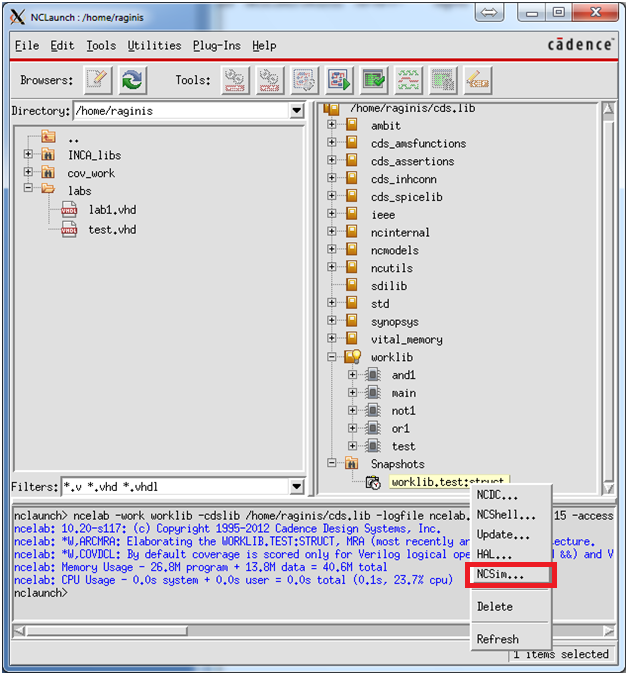Click the Filters input field
Screen dimensions: 628x675
(176, 487)
